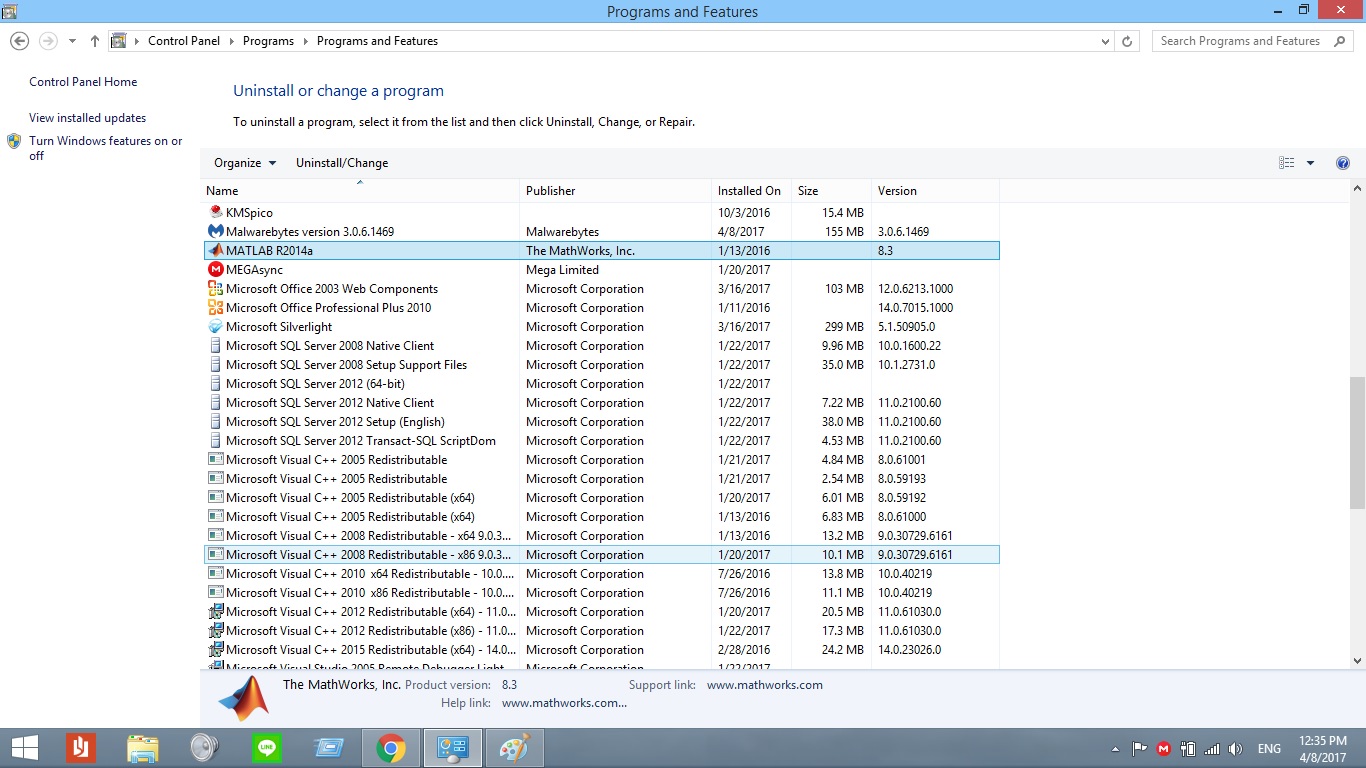The height and width of the screenshot is (768, 1366).
Task: Click the MATLAB R2014a program icon
Action: (215, 251)
